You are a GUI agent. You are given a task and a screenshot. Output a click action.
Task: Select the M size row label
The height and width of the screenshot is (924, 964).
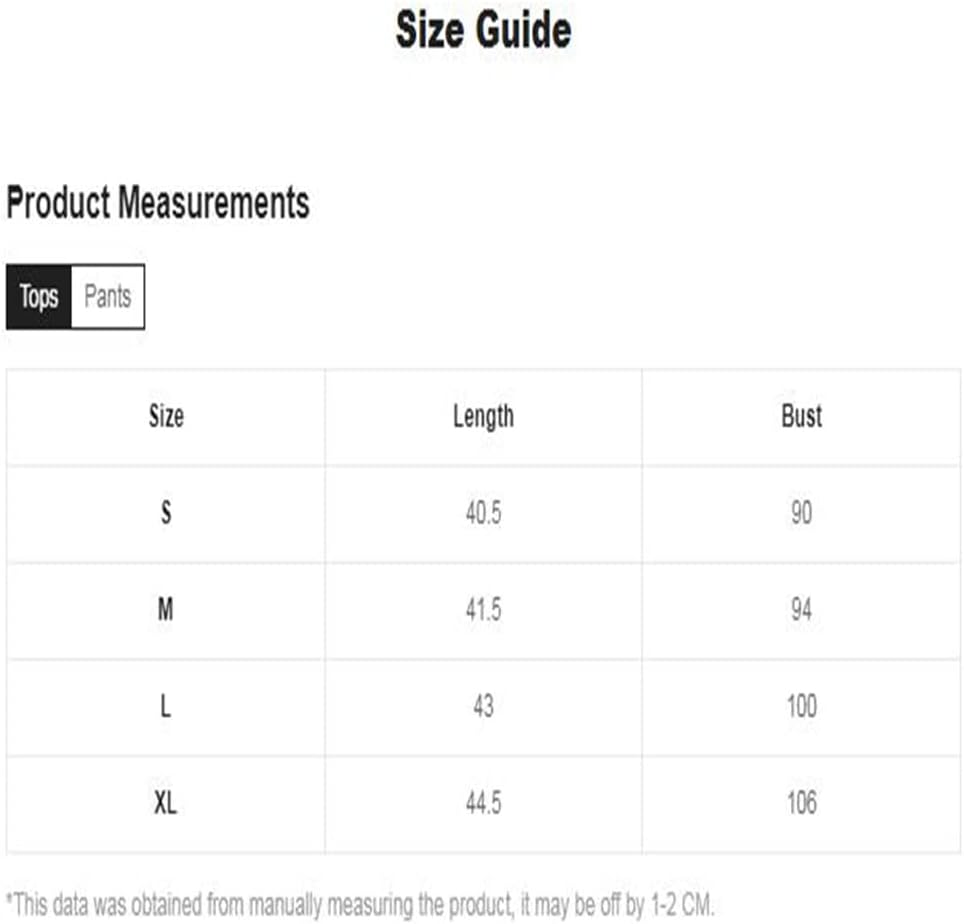165,609
